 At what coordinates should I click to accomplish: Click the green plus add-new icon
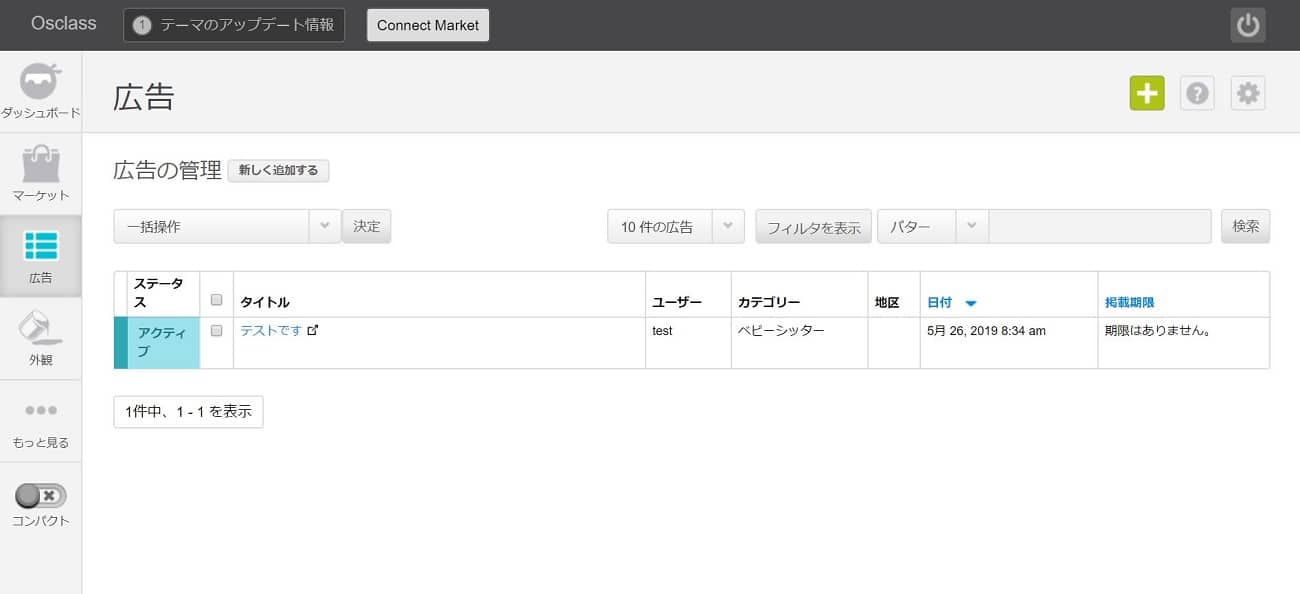click(x=1147, y=93)
